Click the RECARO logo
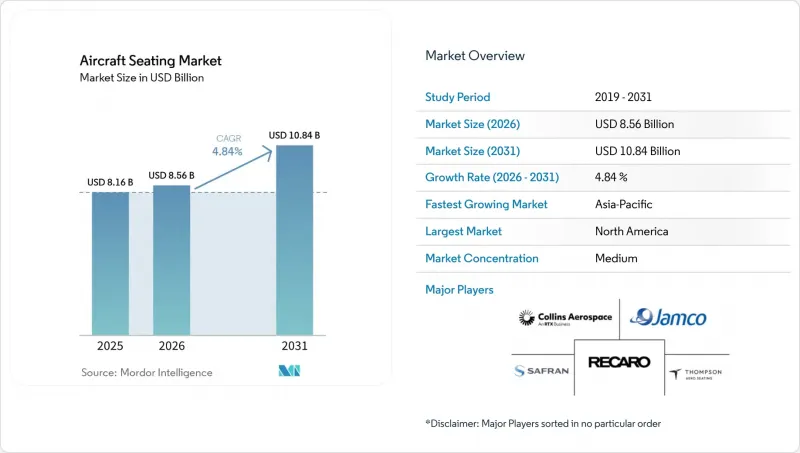 [619, 362]
